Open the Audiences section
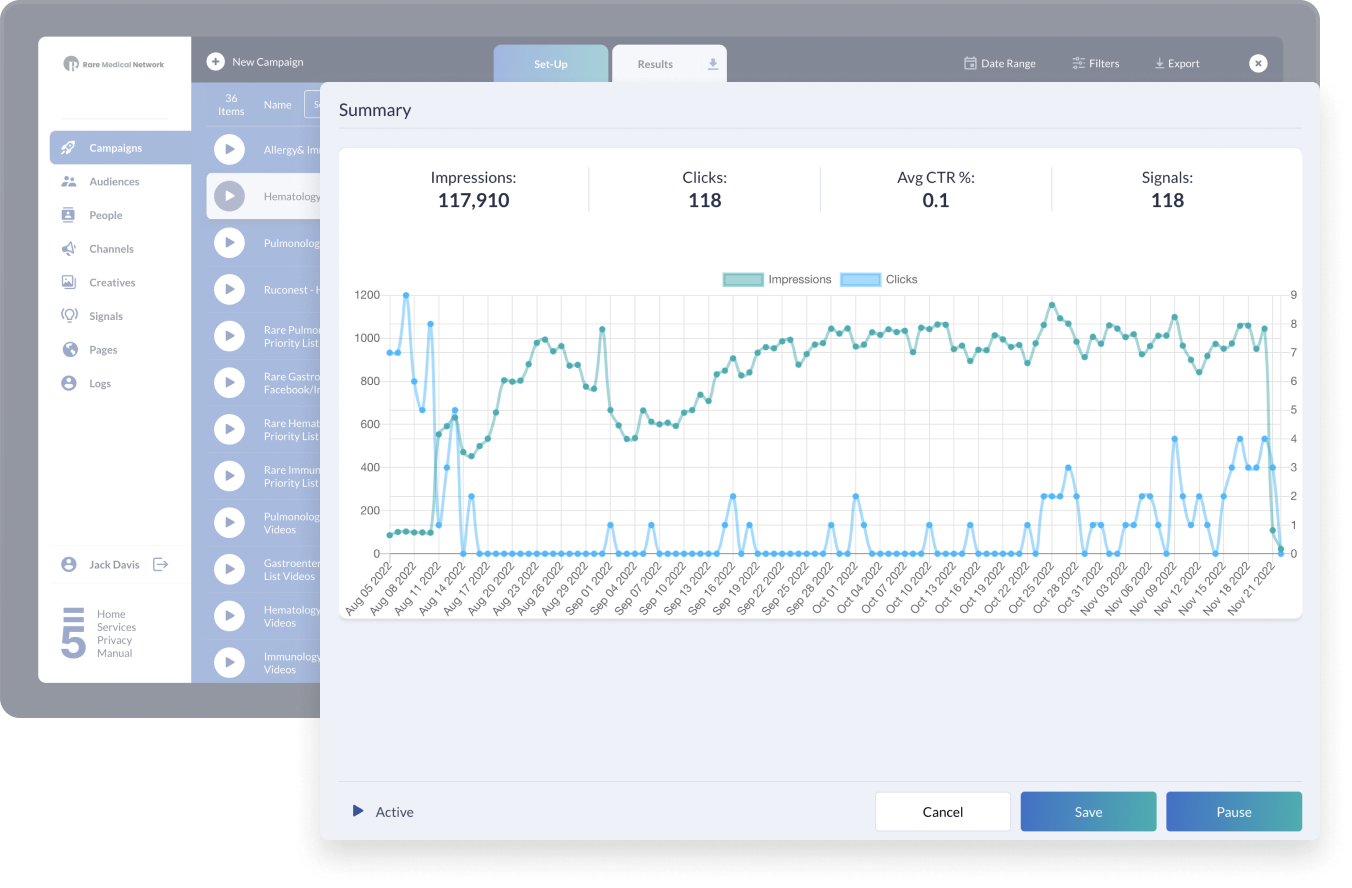 [x=113, y=182]
